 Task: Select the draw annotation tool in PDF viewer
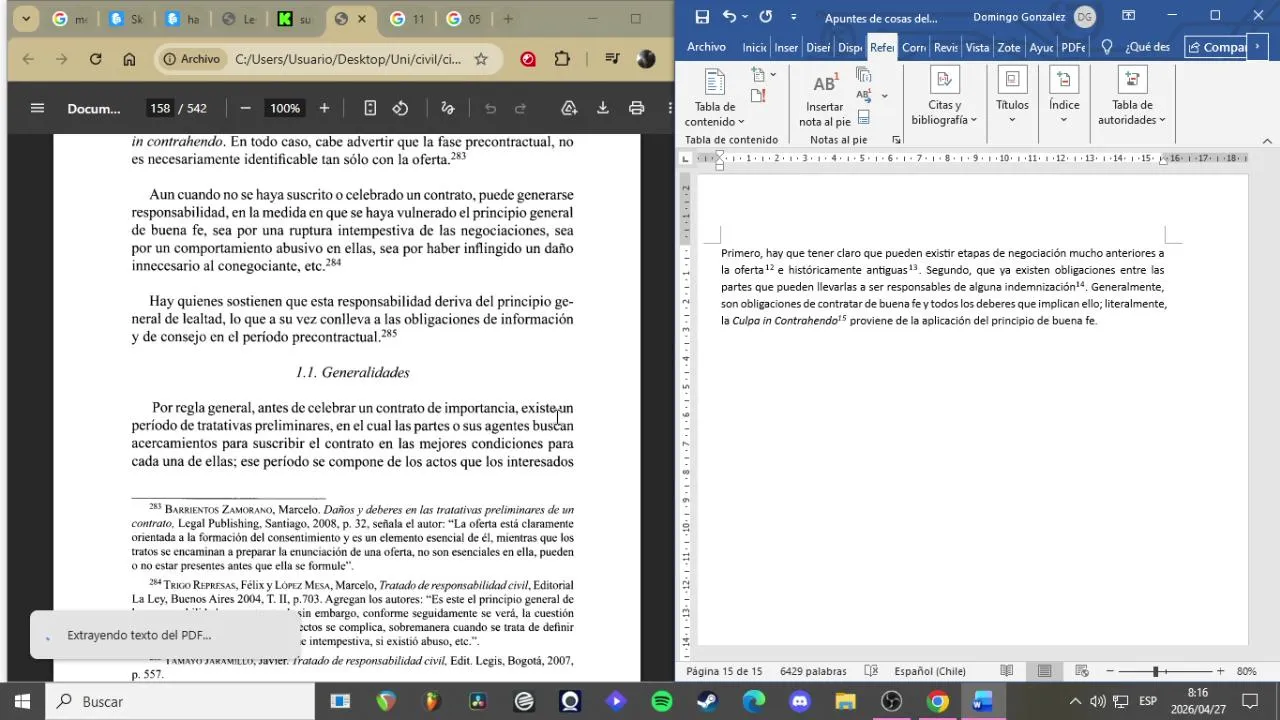448,108
